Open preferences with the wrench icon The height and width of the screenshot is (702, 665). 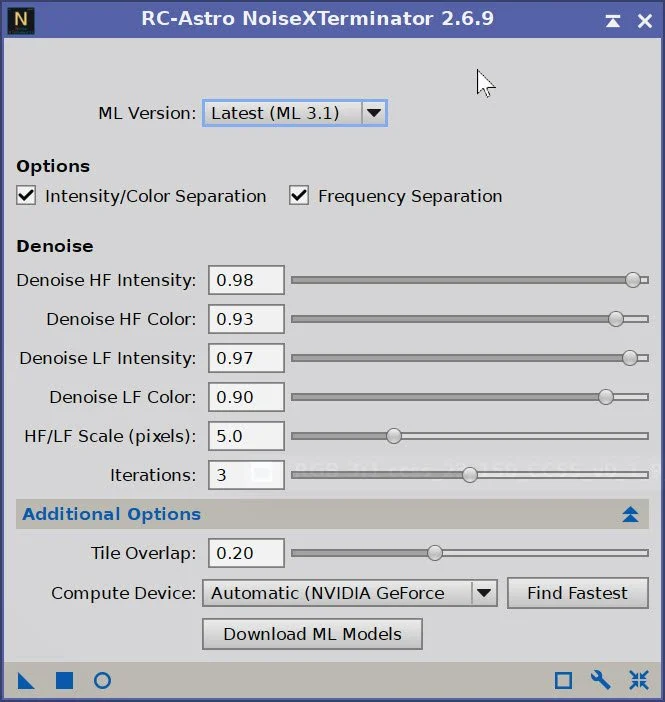tap(601, 681)
